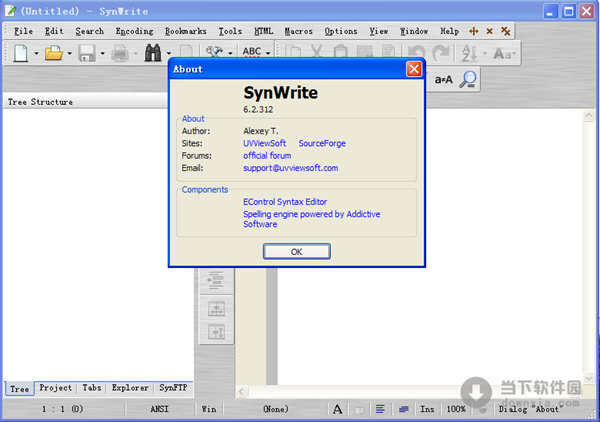This screenshot has width=600, height=422.
Task: Click the orange split-view icon in menu bar
Action: [474, 31]
